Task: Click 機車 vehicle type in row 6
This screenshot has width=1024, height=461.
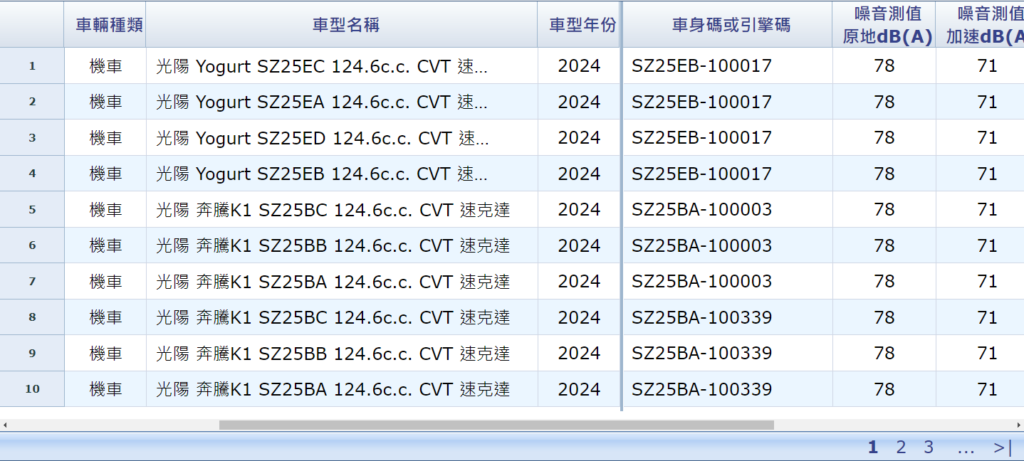Action: tap(105, 246)
